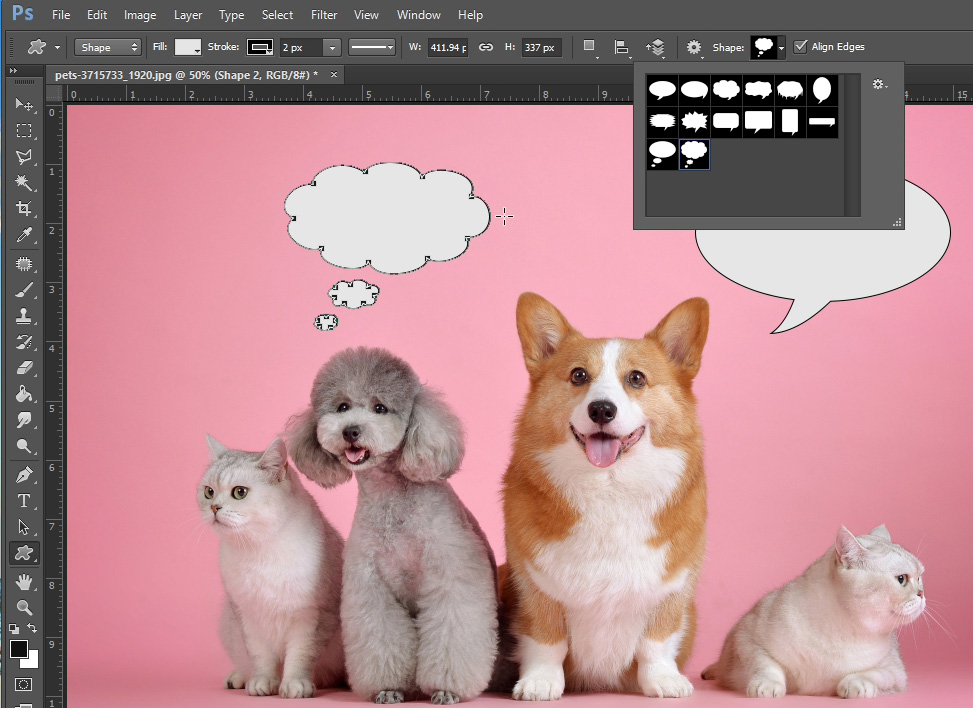The image size is (973, 708).
Task: Choose the cloud thought bubble shape thumbnail
Action: click(x=694, y=154)
